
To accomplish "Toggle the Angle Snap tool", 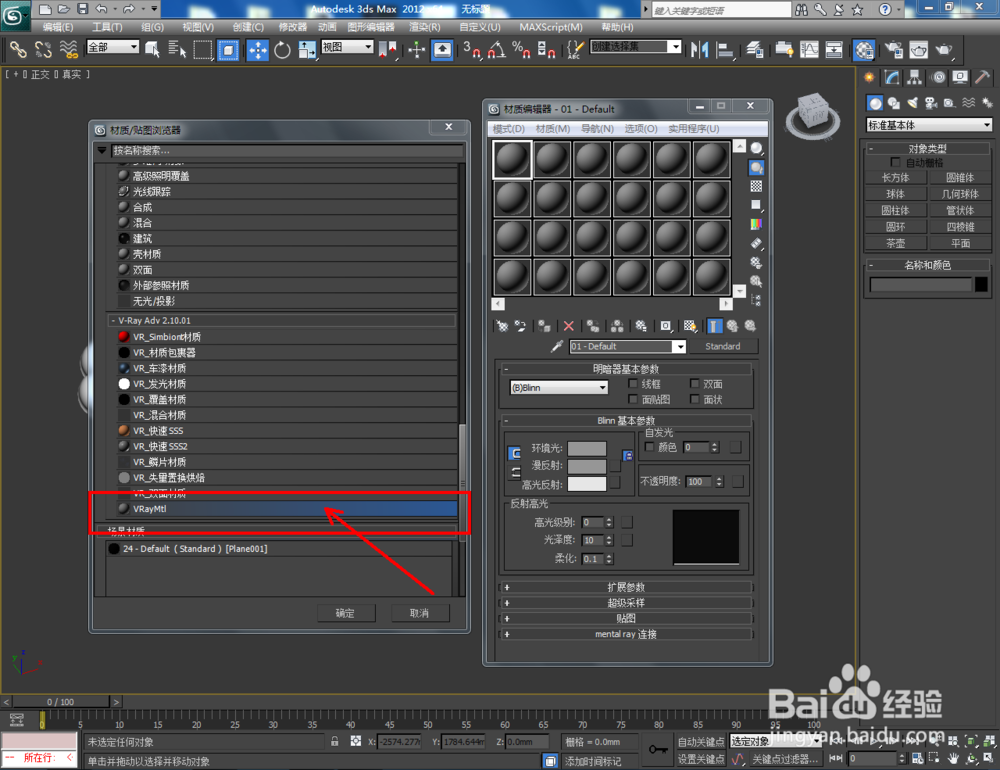I will point(497,50).
